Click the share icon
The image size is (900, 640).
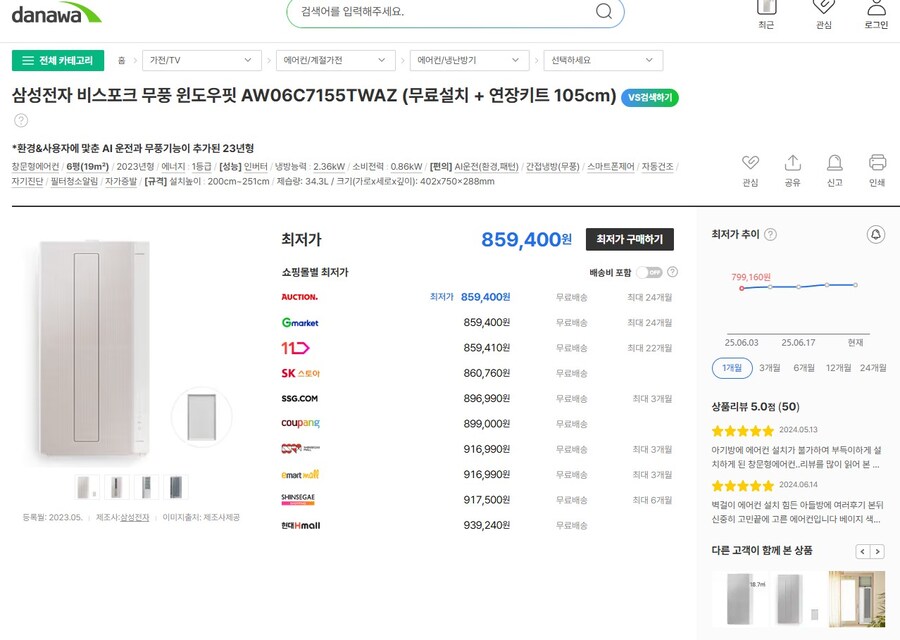tap(793, 162)
